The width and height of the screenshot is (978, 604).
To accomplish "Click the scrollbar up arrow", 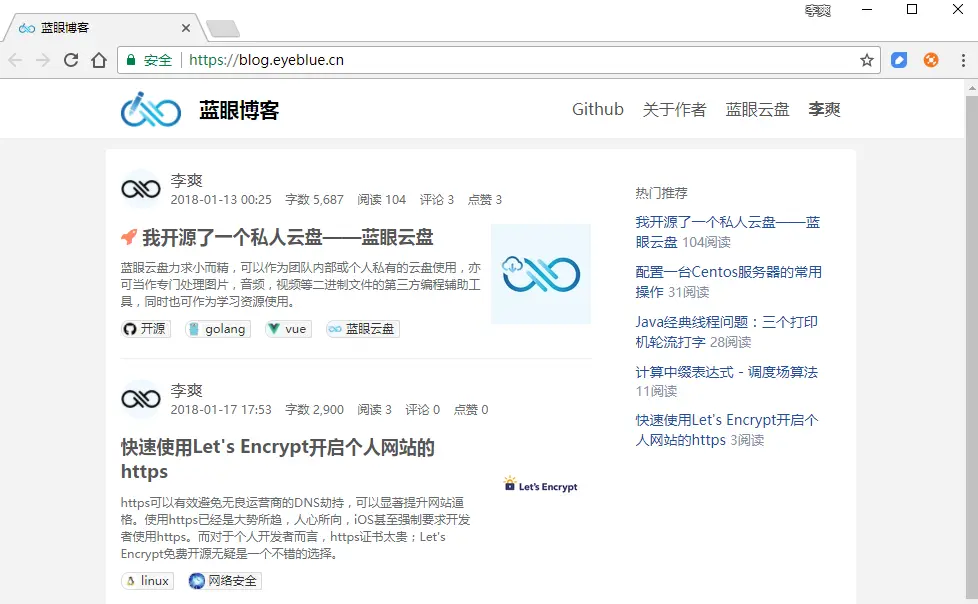I will click(972, 89).
